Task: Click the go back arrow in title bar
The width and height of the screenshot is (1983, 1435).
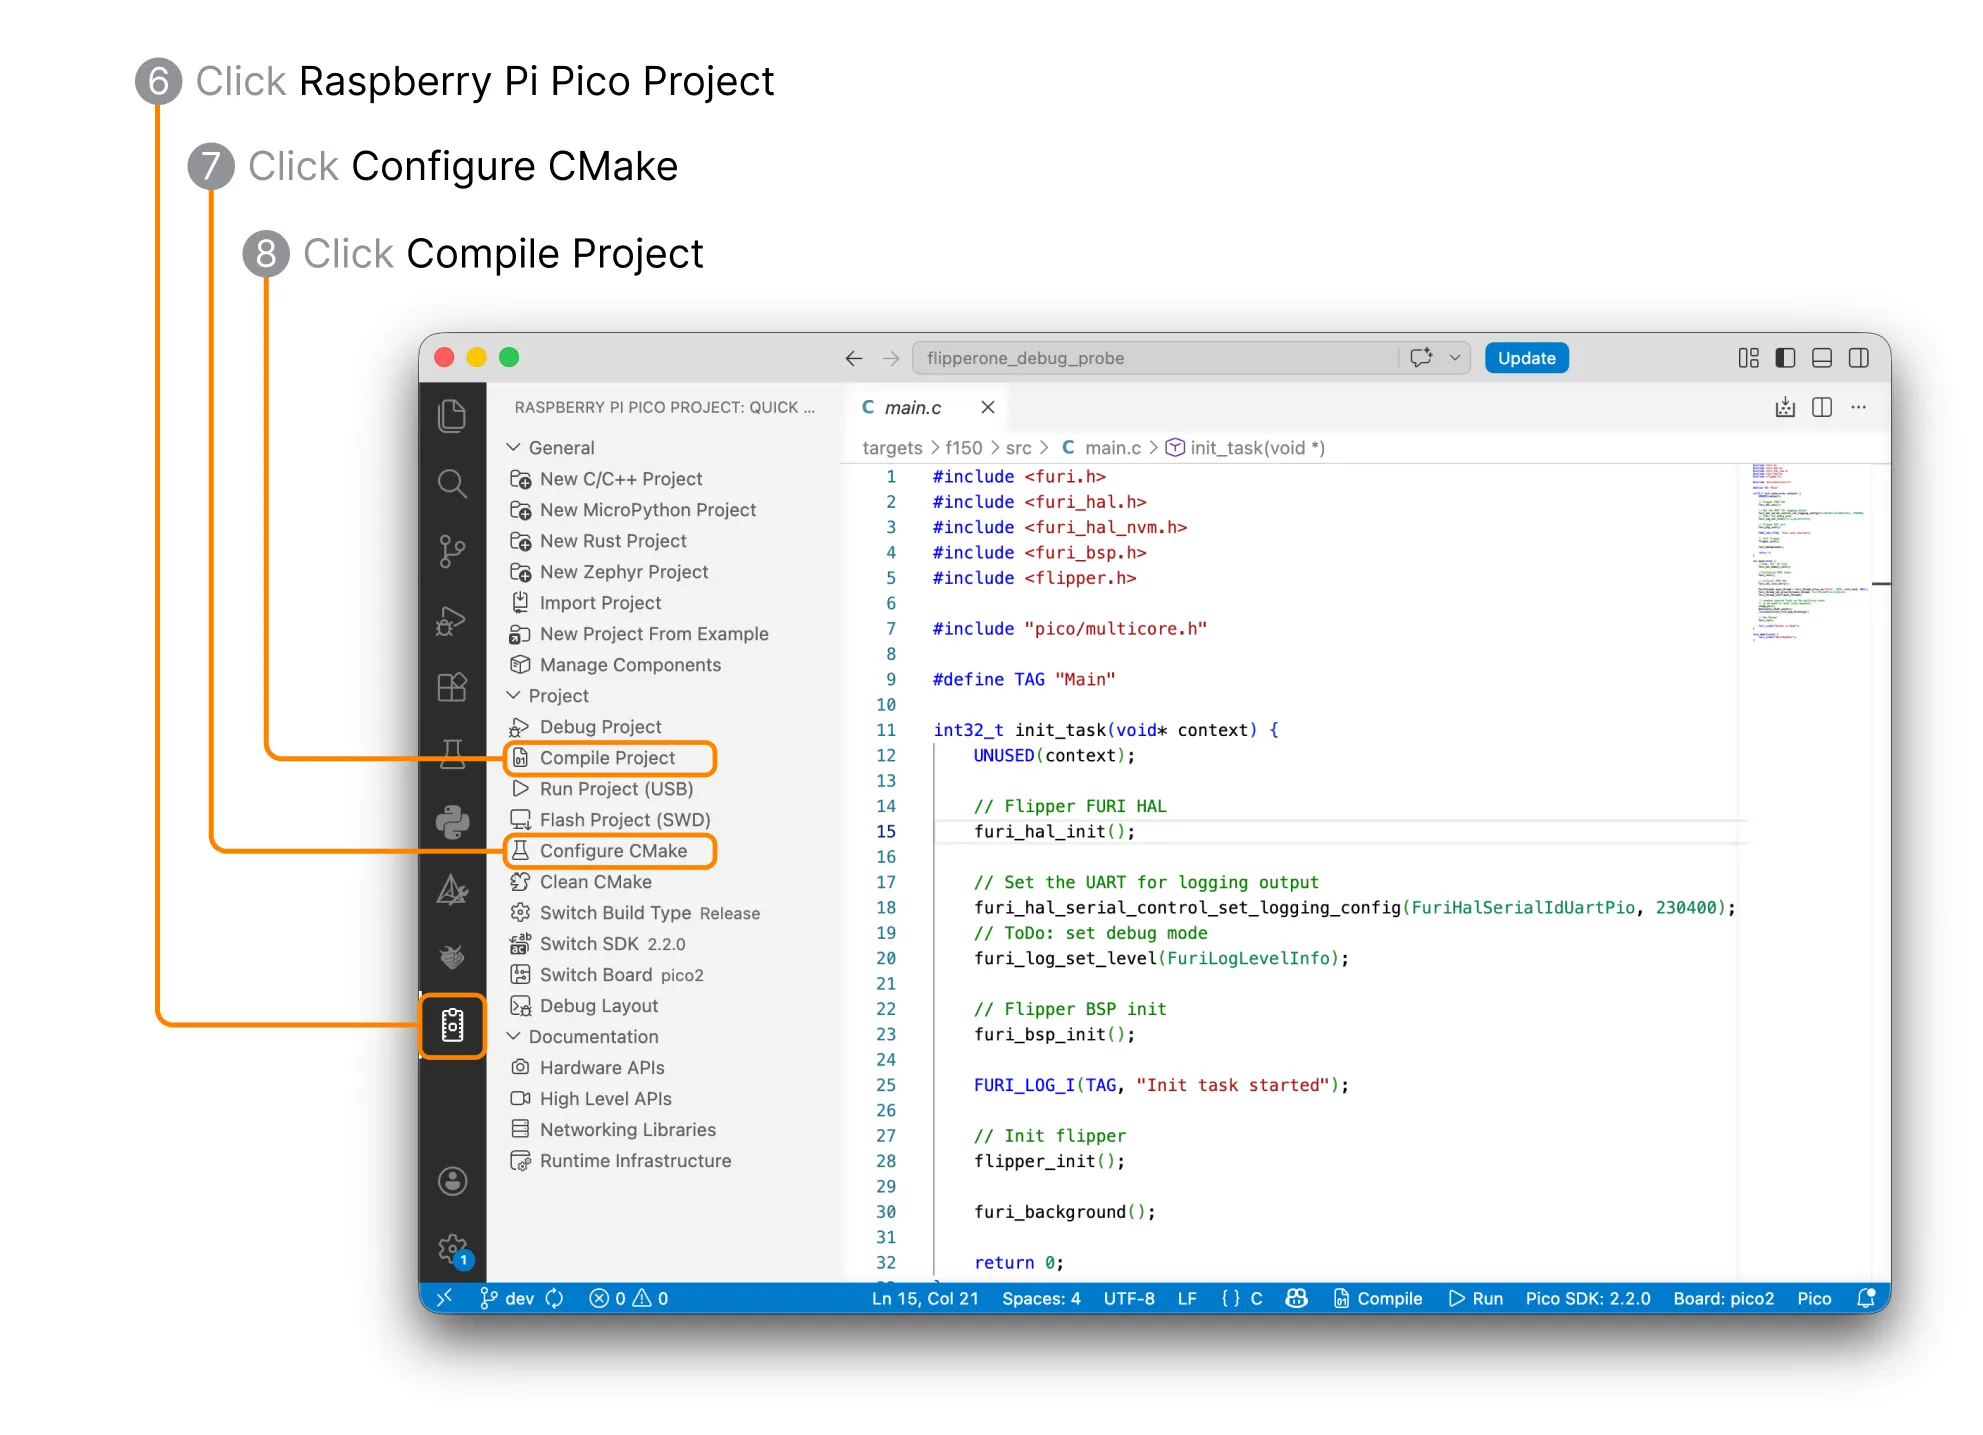Action: [854, 358]
